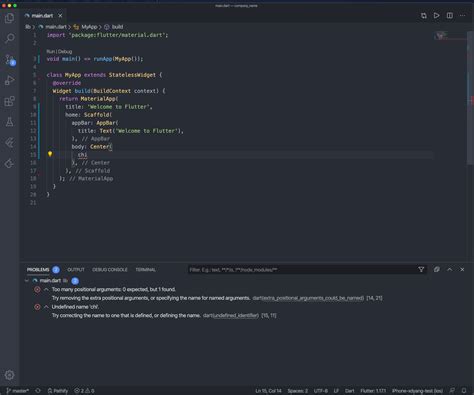
Task: Open the Testing flask view
Action: [x=10, y=122]
